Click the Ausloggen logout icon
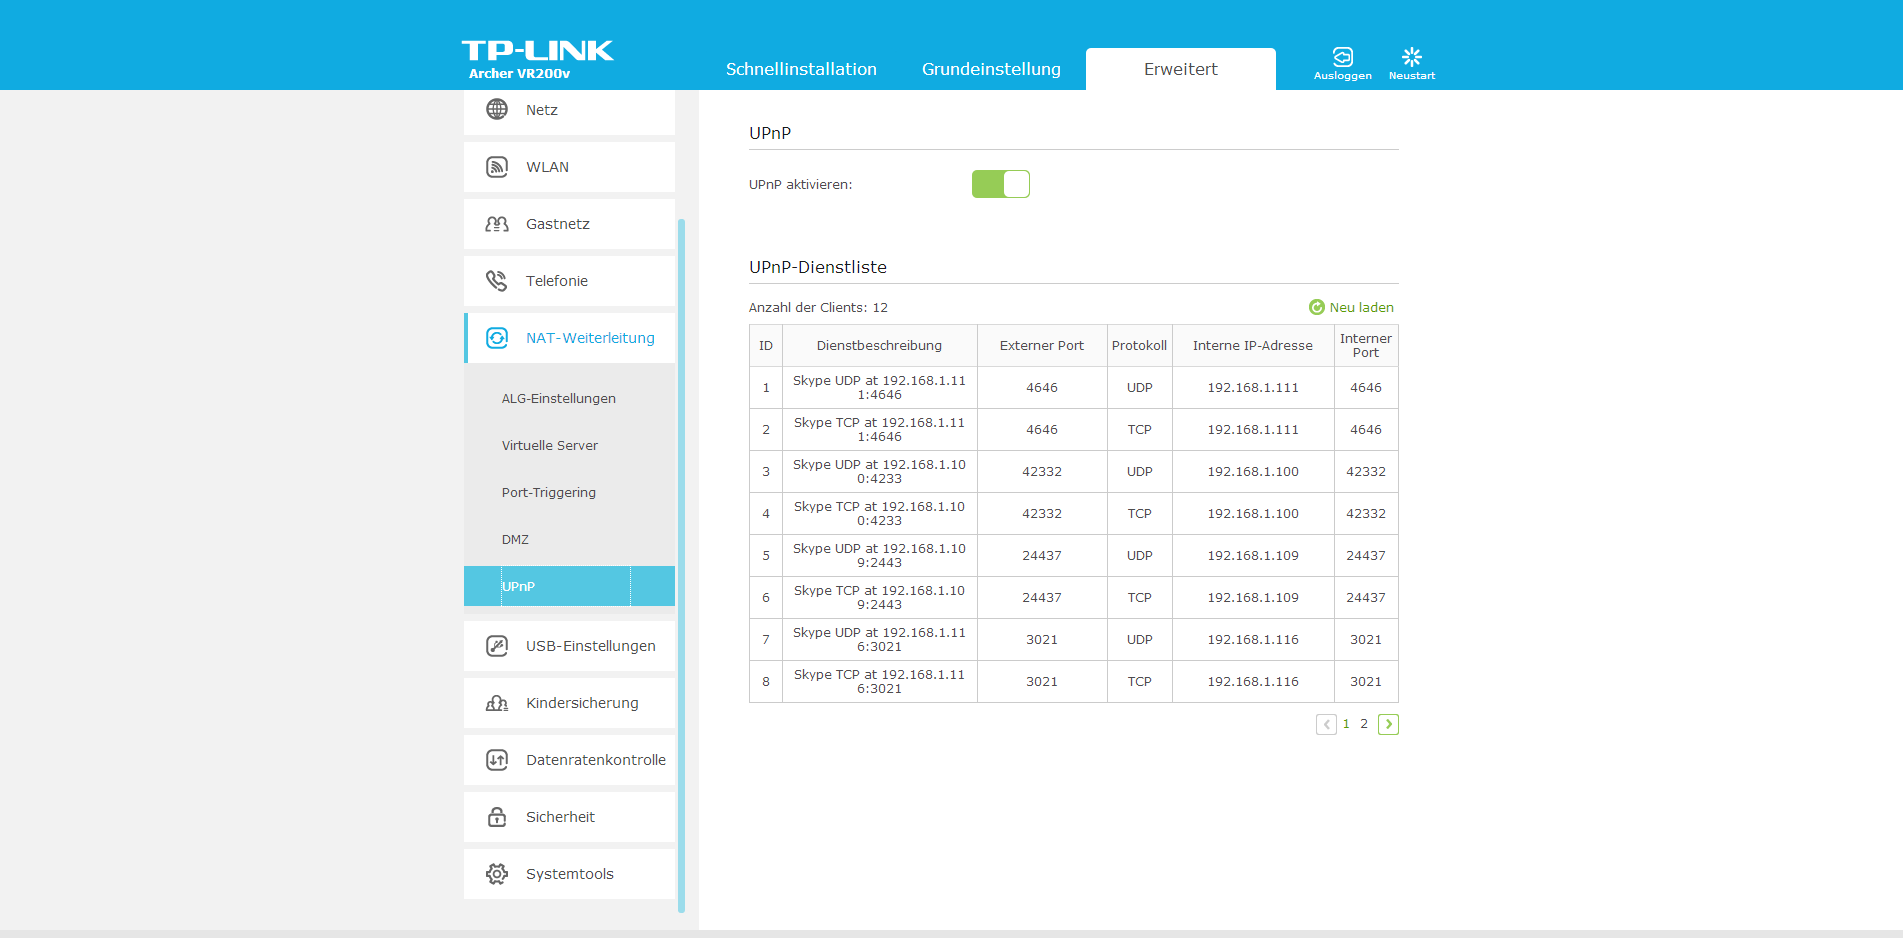Screen dimensions: 1903x938 pyautogui.click(x=1342, y=58)
